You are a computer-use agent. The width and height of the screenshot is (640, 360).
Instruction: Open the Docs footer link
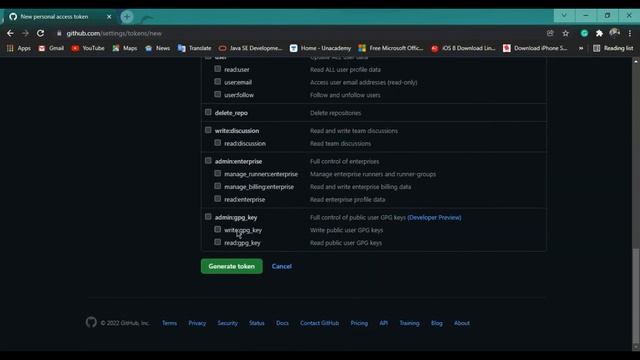point(282,323)
